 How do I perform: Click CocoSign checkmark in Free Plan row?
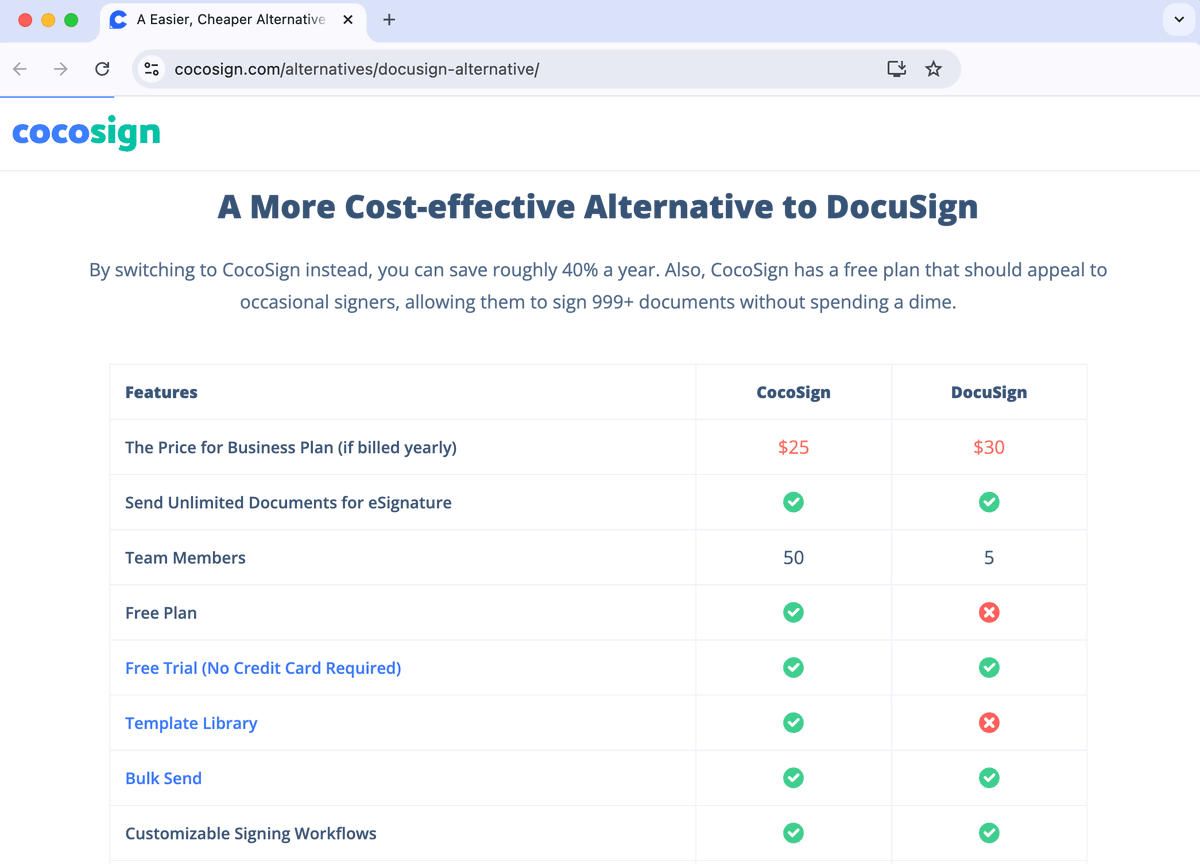coord(793,612)
